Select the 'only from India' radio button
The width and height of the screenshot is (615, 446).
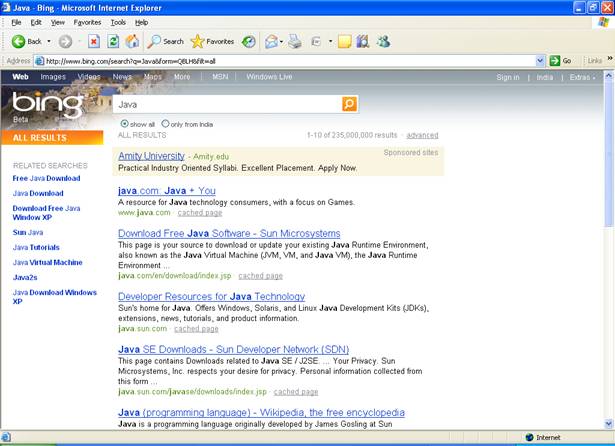[165, 124]
